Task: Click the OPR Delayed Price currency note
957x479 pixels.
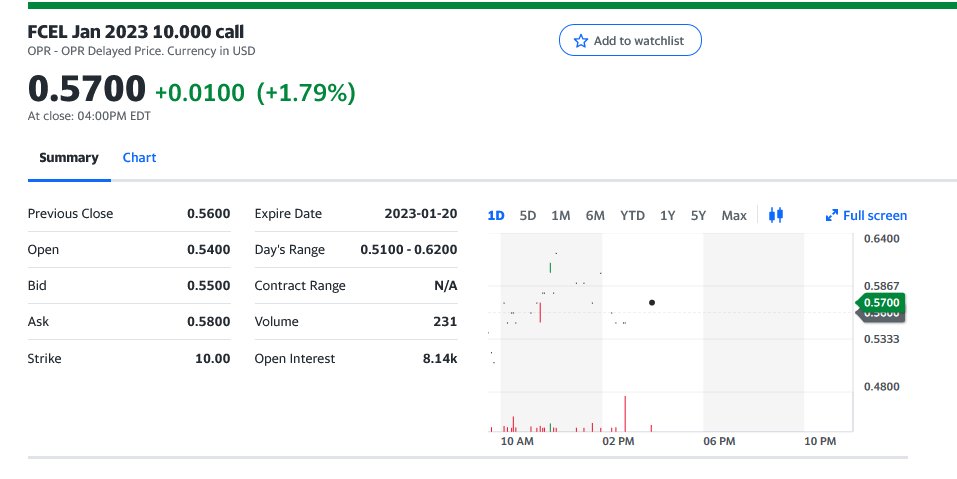Action: (x=141, y=51)
